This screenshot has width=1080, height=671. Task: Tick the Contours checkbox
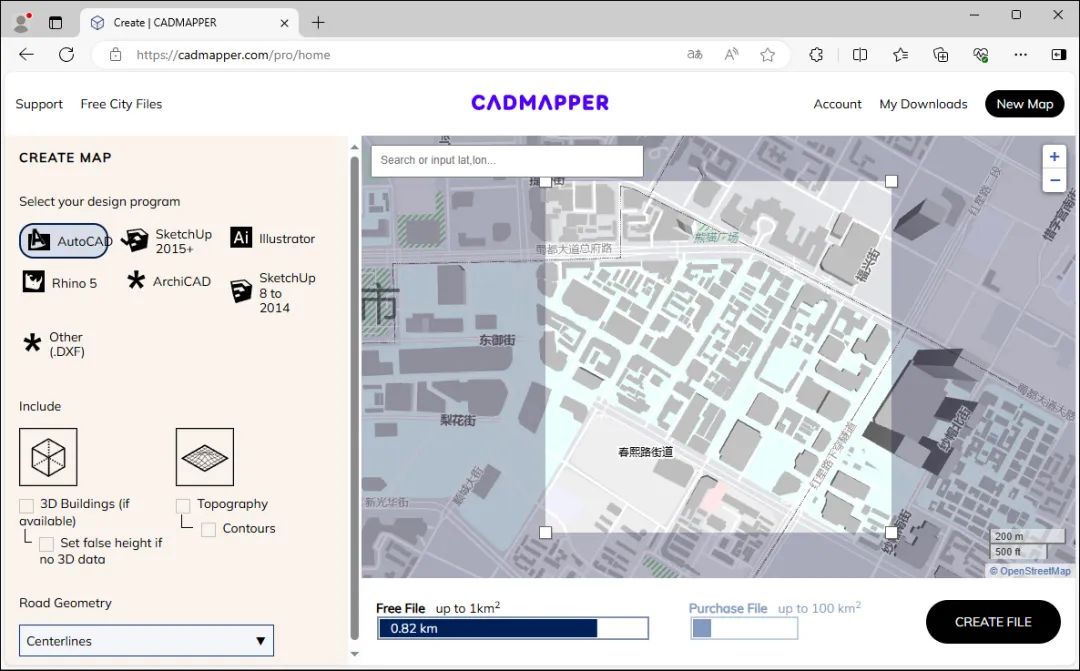coord(208,529)
